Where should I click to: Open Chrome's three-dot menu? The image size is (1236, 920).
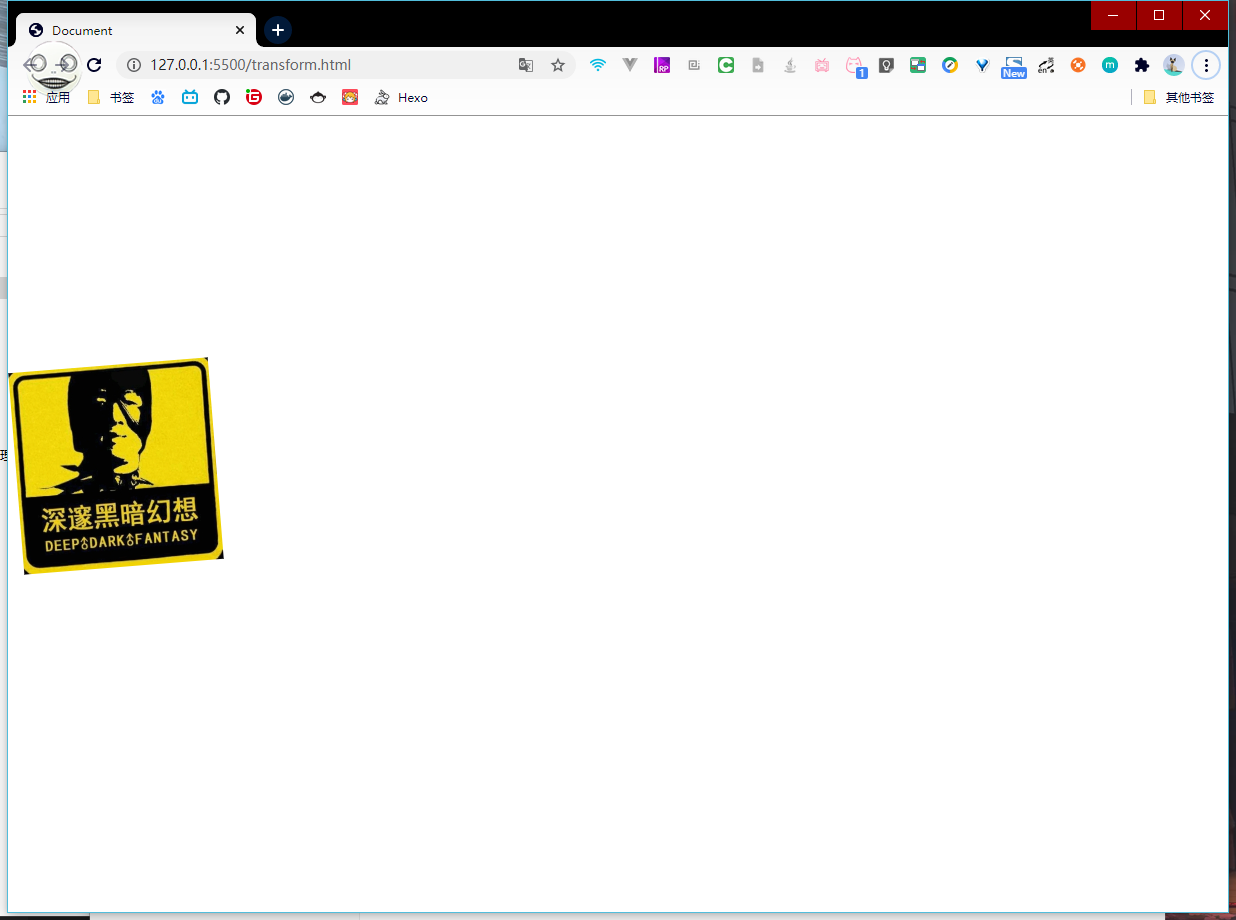click(1206, 65)
